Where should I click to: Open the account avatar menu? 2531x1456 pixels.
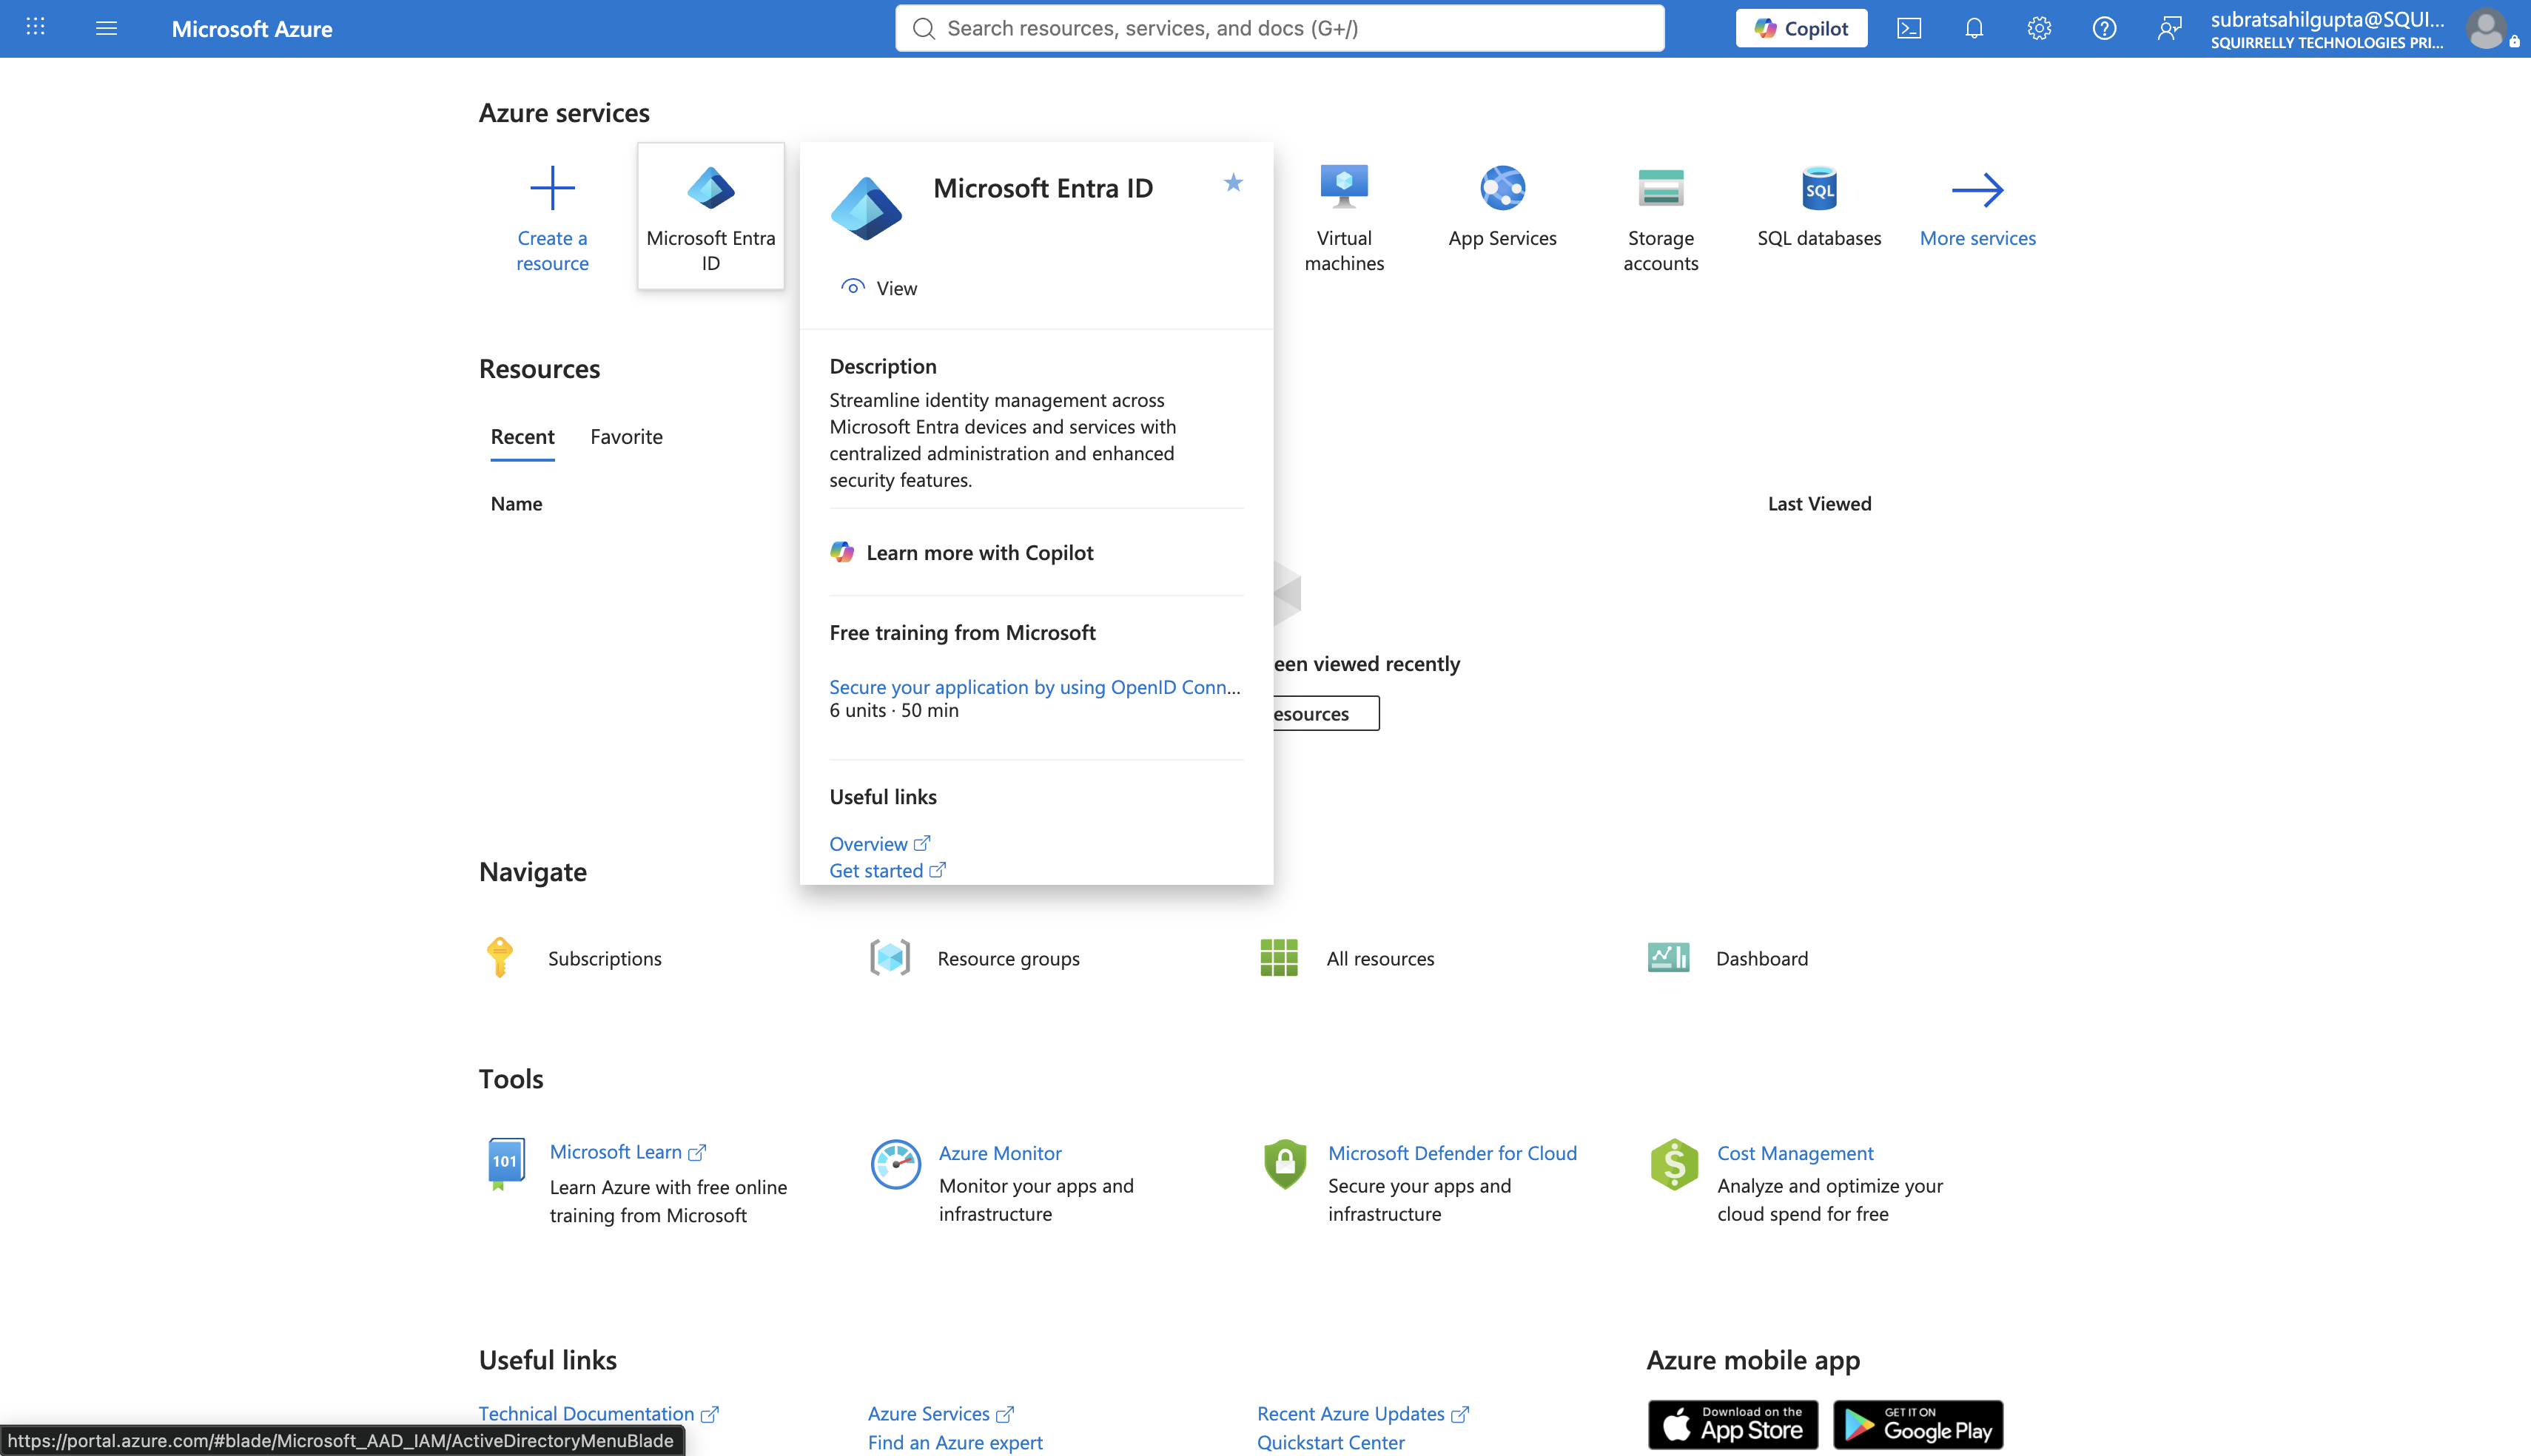(x=2486, y=28)
